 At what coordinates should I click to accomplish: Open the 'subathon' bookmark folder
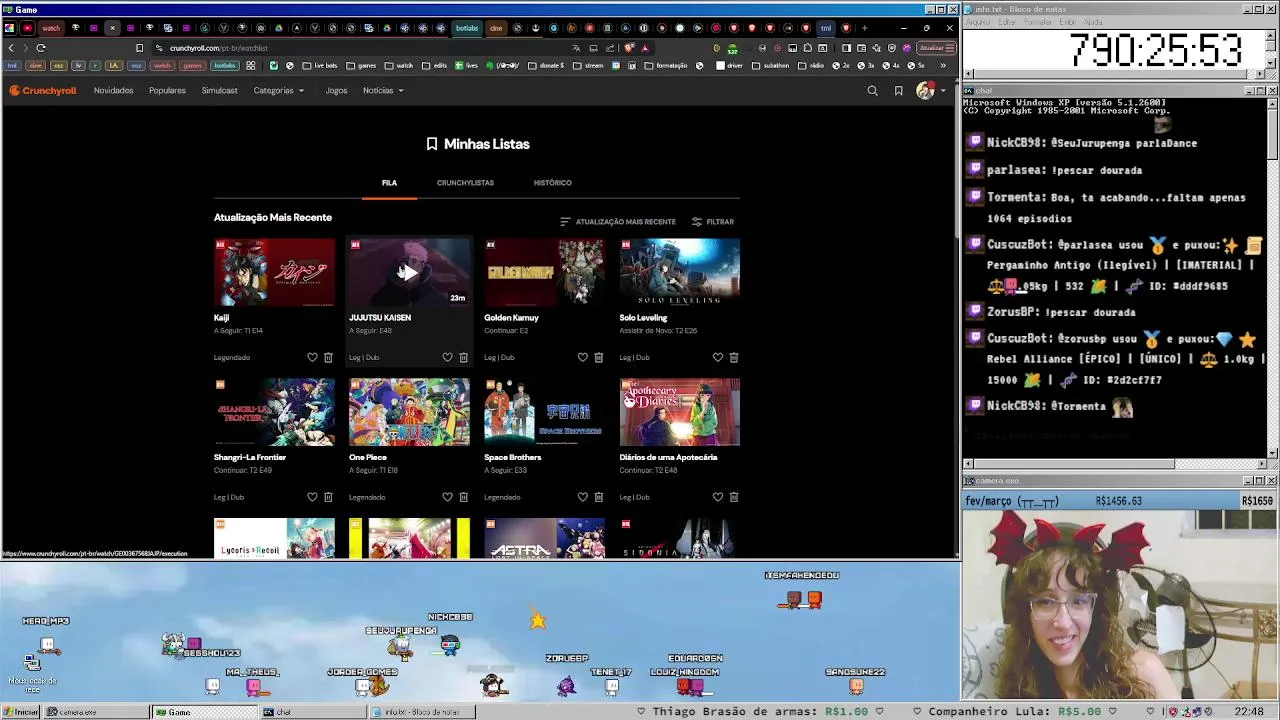pos(770,66)
